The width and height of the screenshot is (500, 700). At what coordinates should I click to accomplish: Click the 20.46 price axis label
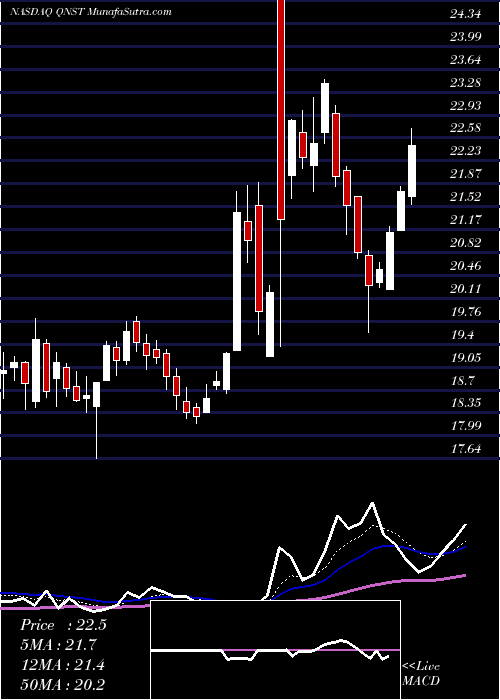click(x=466, y=266)
